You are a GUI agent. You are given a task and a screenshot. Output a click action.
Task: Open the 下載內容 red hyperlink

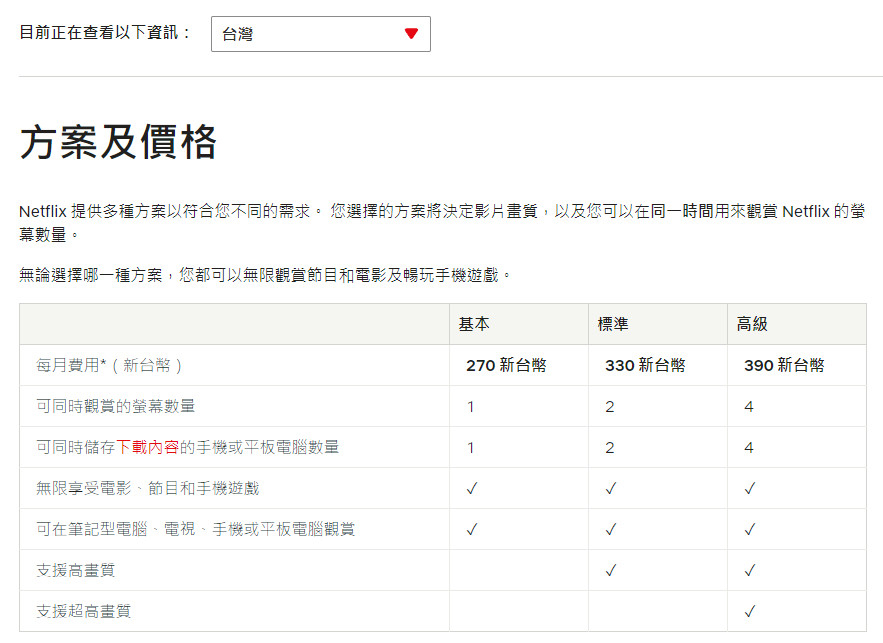tap(148, 447)
